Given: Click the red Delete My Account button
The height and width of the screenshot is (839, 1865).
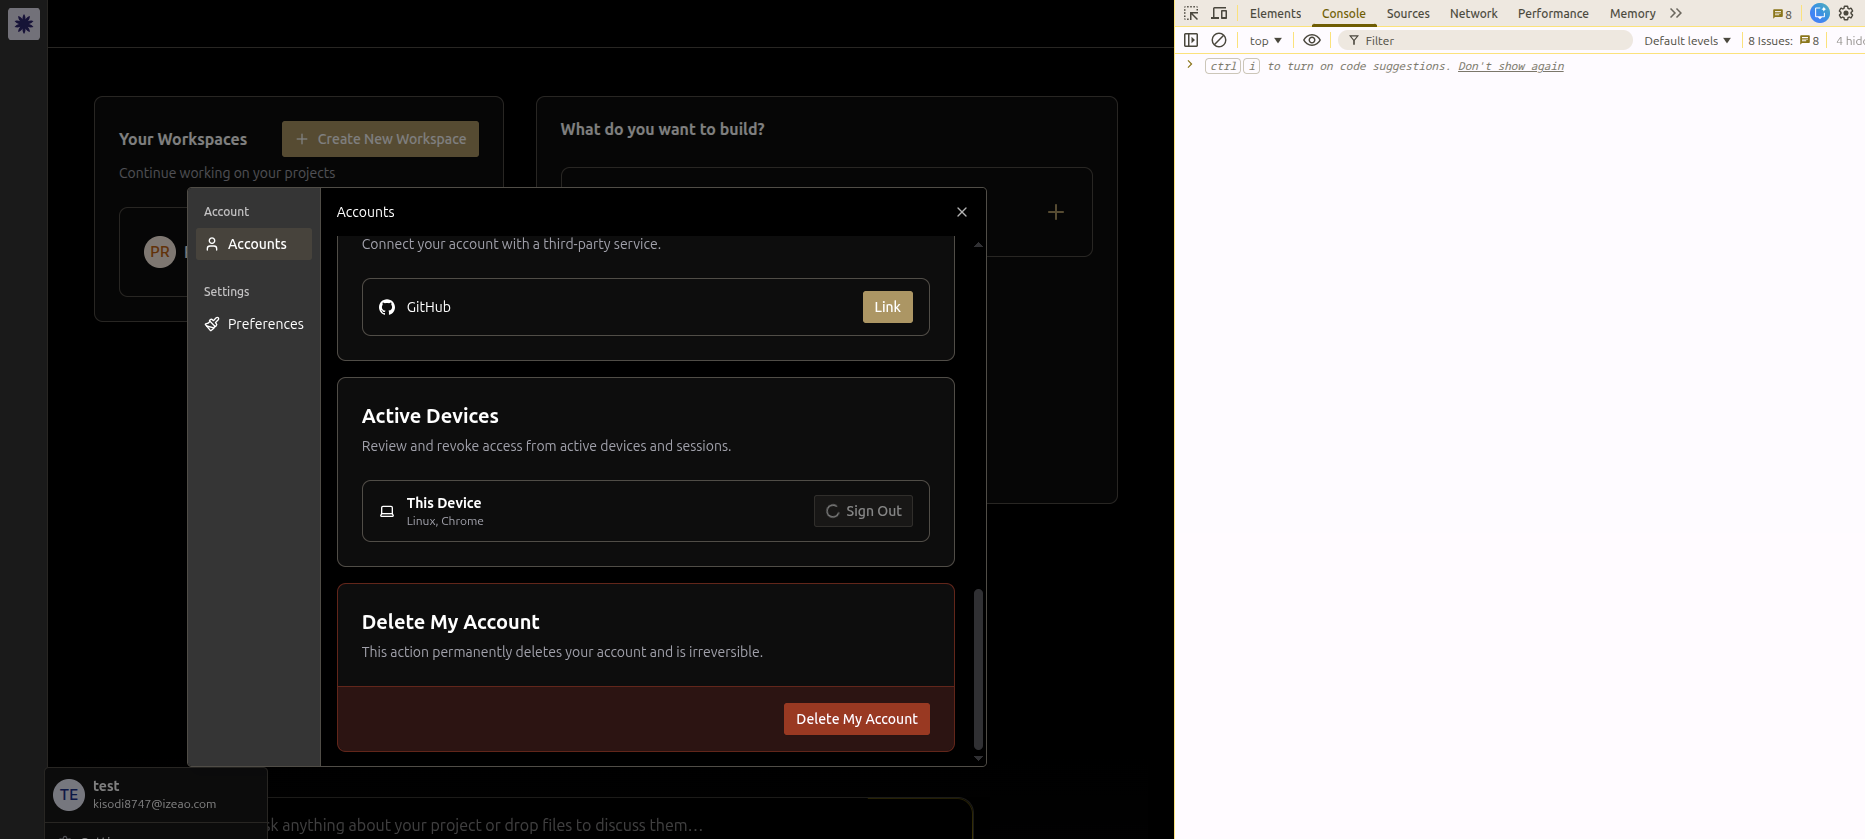Looking at the screenshot, I should [x=857, y=719].
